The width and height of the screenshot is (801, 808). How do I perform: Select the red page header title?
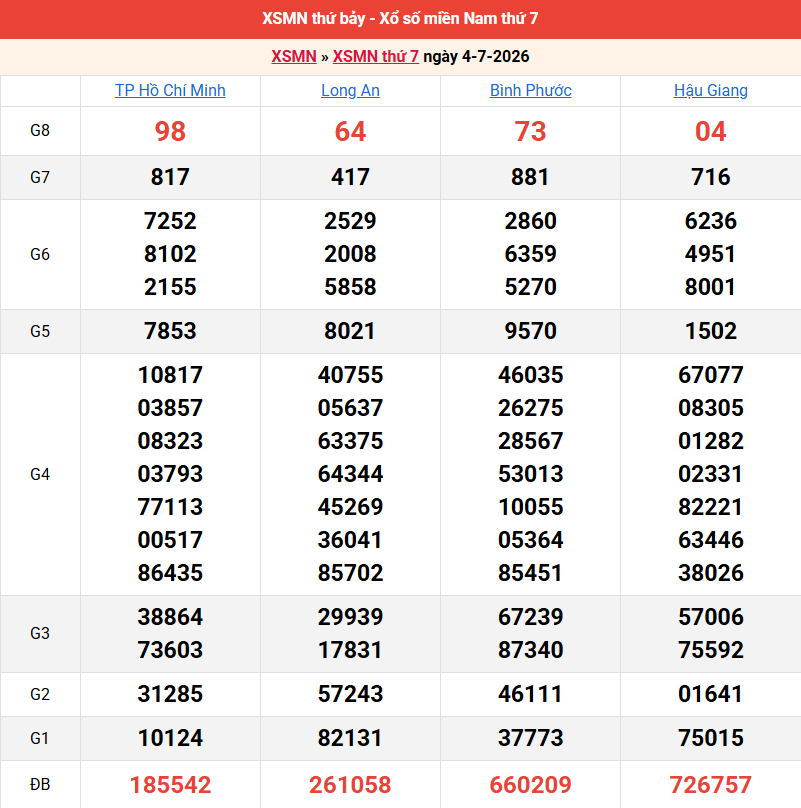pyautogui.click(x=400, y=19)
